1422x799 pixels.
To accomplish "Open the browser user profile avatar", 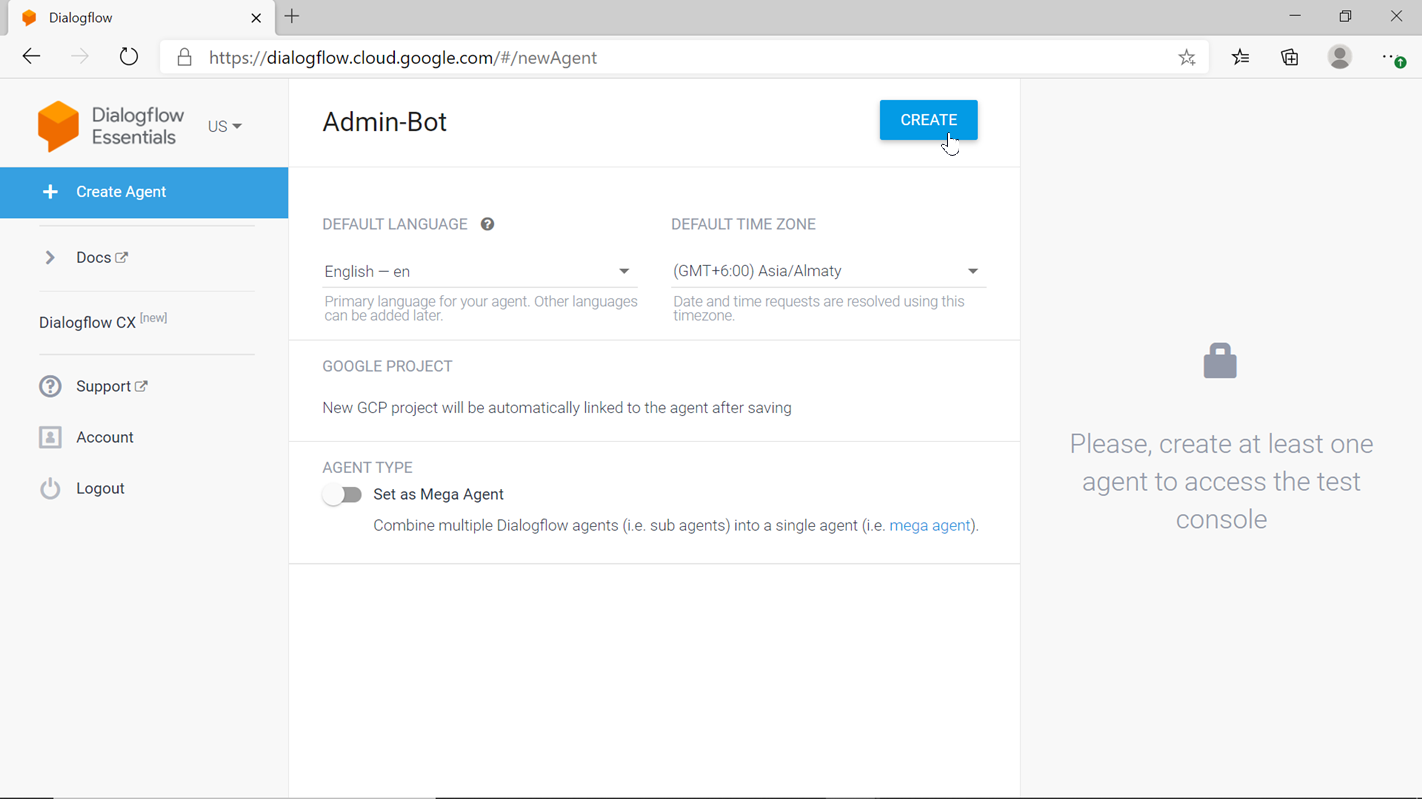I will click(1339, 58).
